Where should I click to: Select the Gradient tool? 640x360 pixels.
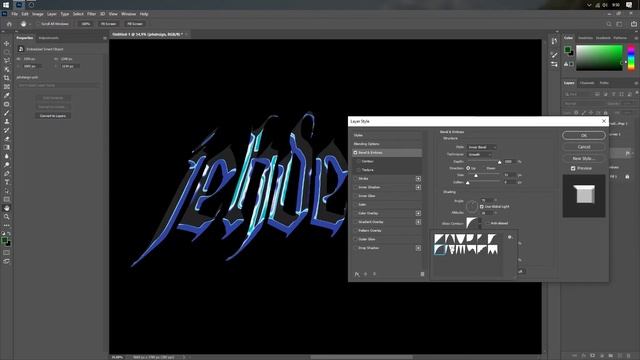click(7, 147)
